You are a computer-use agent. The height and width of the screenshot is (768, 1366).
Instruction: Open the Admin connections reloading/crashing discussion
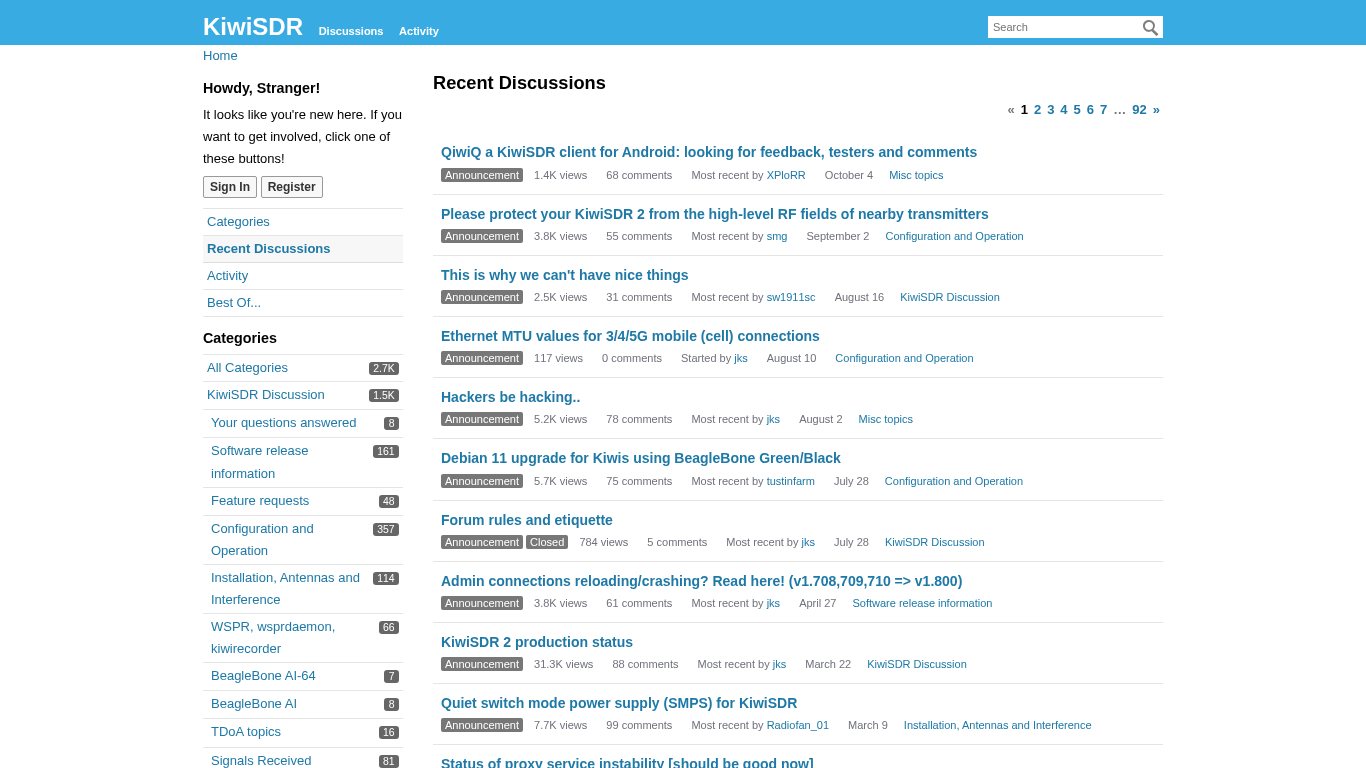point(702,581)
